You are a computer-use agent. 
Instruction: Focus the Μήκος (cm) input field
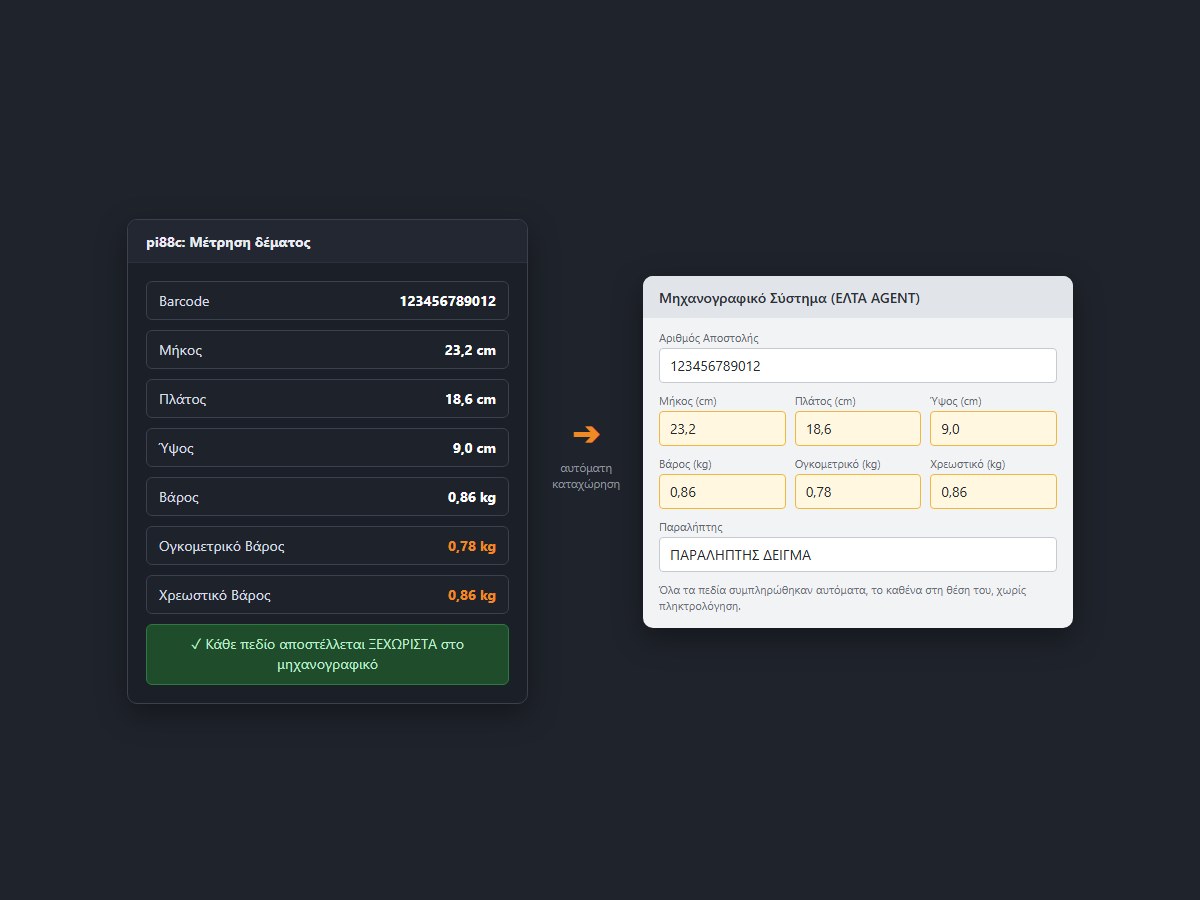tap(722, 429)
